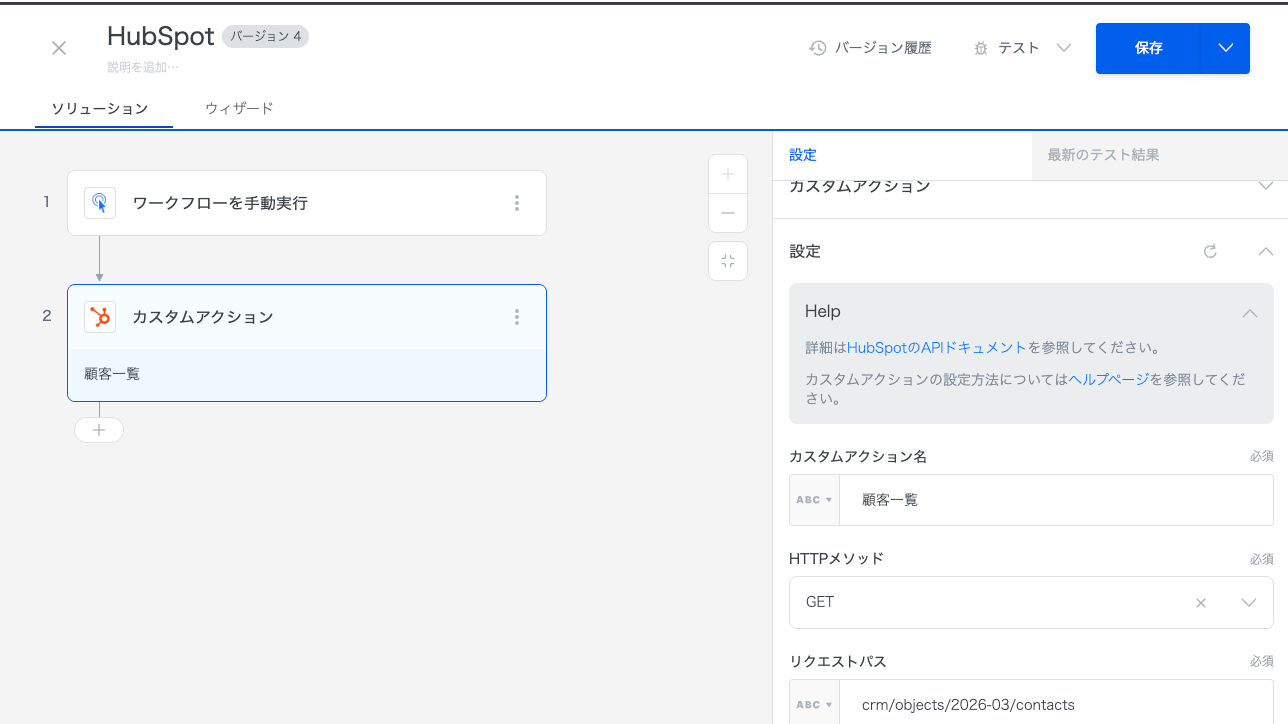
Task: Collapse the 設定 section
Action: (x=1265, y=252)
